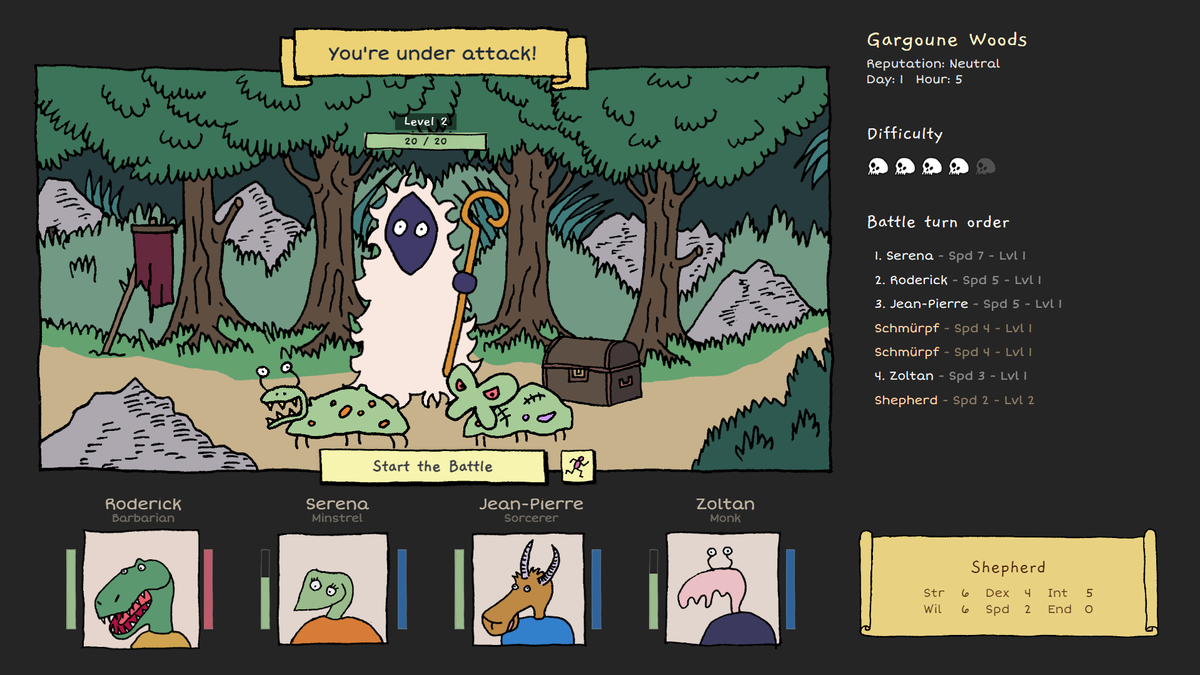
Task: Click the Shepherd stats parchment scroll
Action: pyautogui.click(x=1008, y=584)
